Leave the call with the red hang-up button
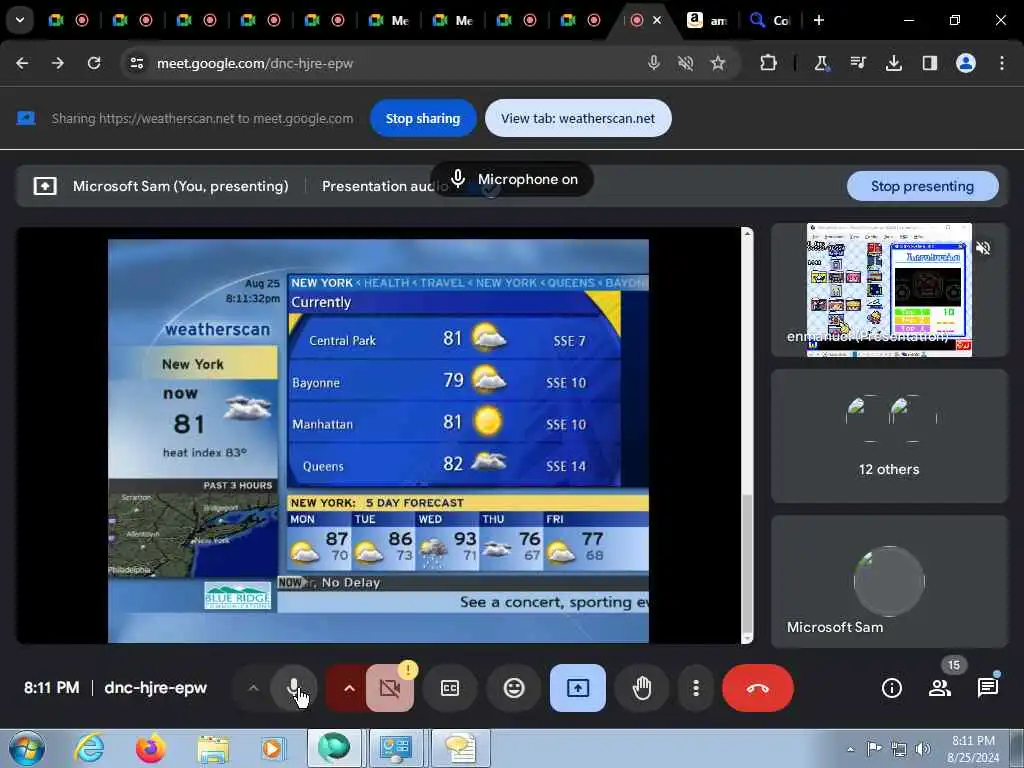The image size is (1024, 768). point(758,688)
